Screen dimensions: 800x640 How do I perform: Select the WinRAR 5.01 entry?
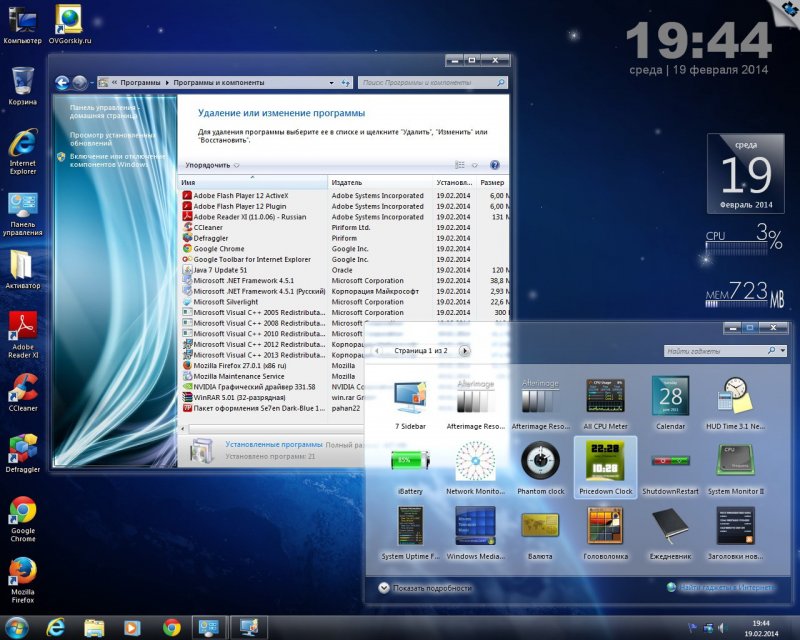point(272,397)
